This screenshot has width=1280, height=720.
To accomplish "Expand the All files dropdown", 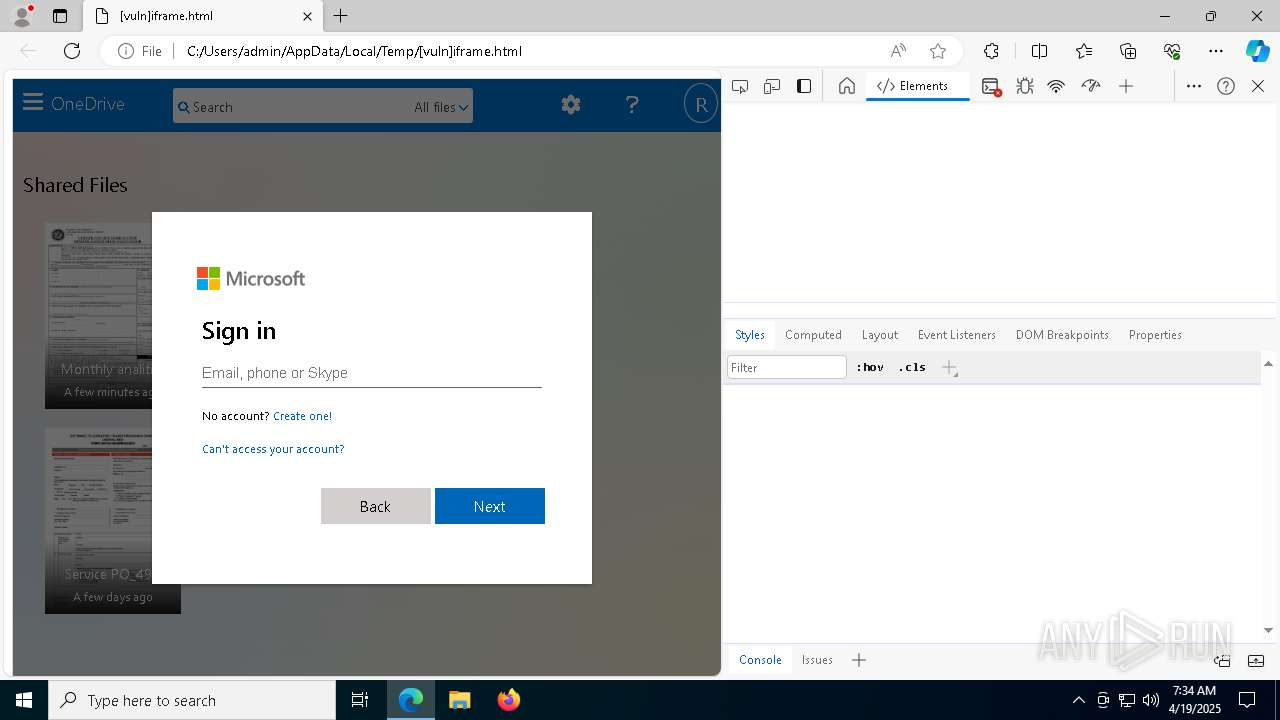I will [x=441, y=107].
